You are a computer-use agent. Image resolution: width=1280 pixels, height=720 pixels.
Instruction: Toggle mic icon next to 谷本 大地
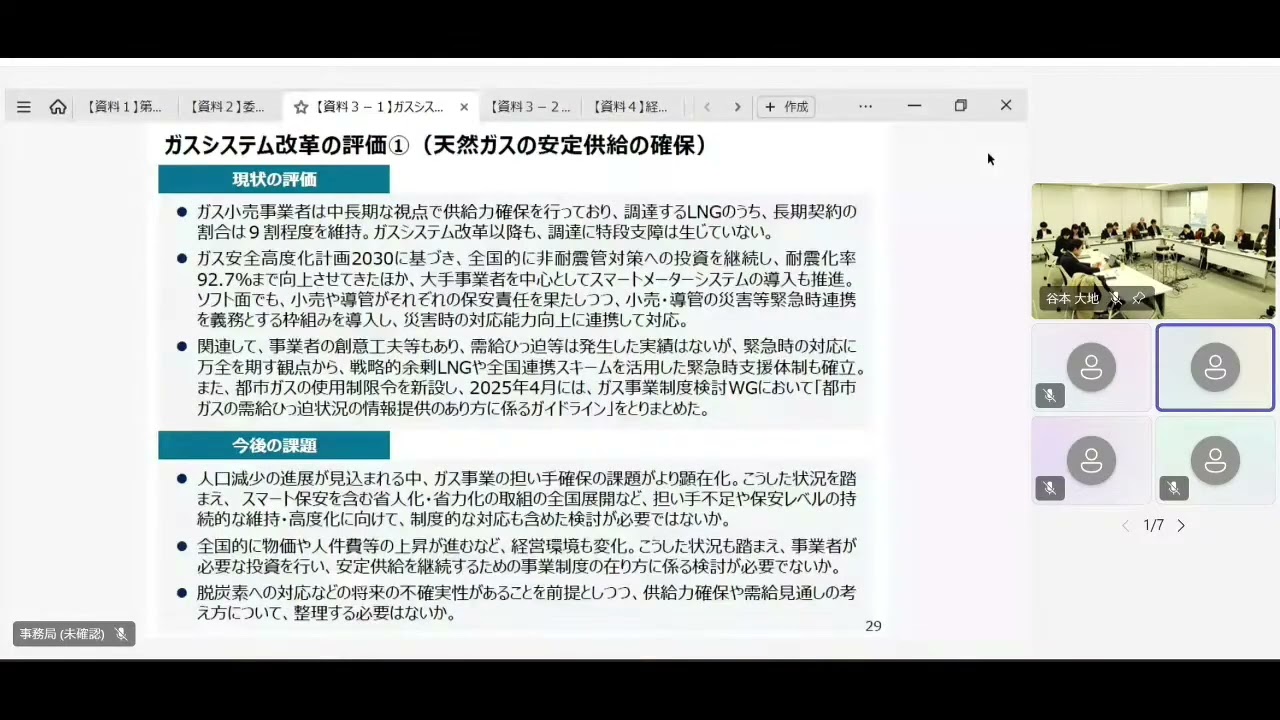1117,299
